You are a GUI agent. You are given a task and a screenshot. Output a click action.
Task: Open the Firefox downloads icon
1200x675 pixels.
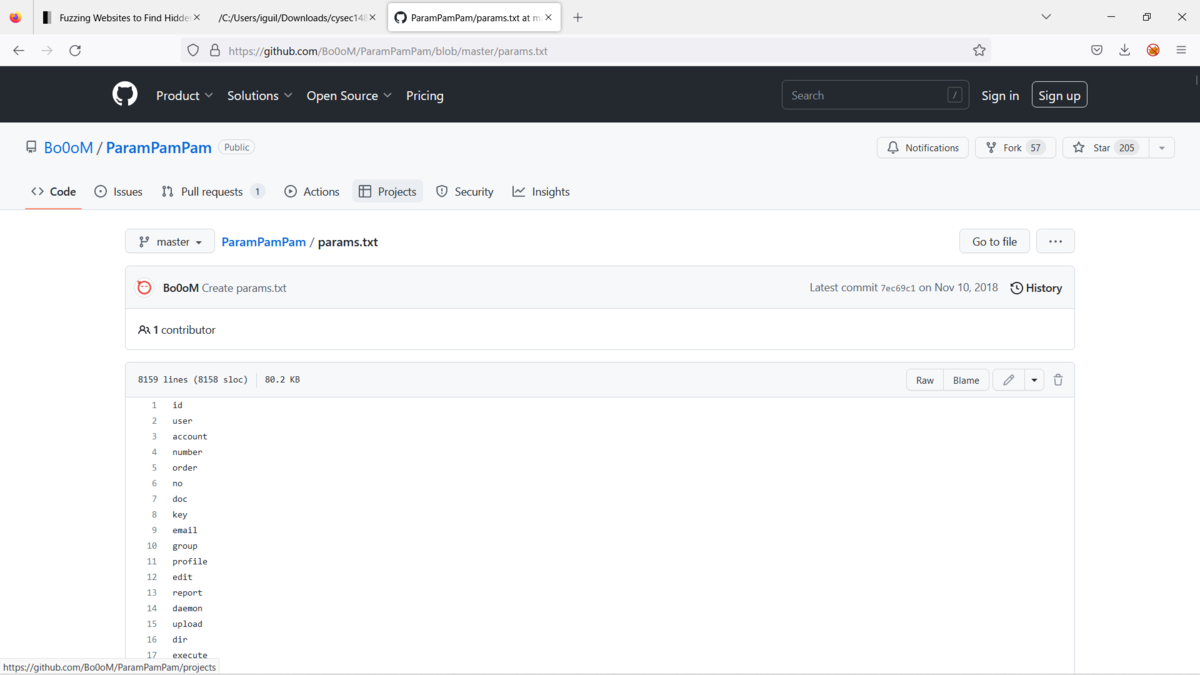pyautogui.click(x=1124, y=50)
